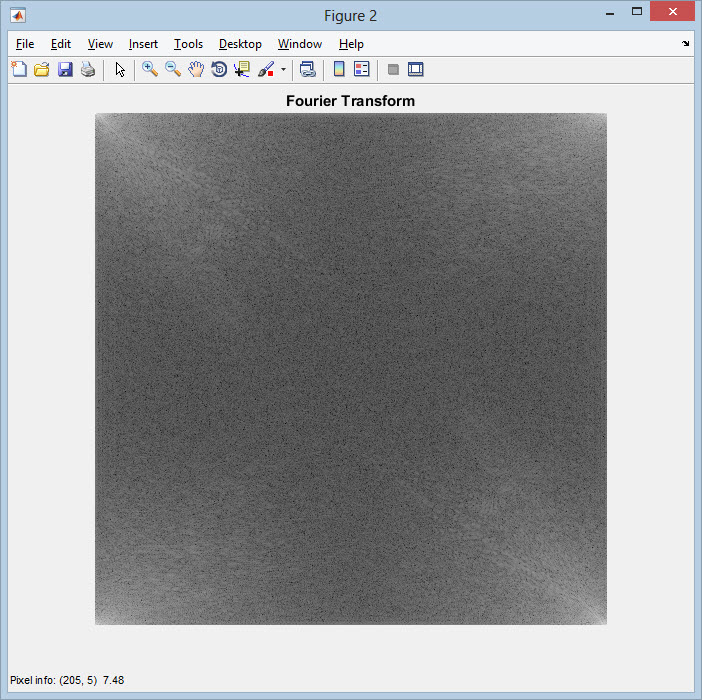Click the New Figure toolbar icon
This screenshot has width=702, height=700.
coord(19,69)
